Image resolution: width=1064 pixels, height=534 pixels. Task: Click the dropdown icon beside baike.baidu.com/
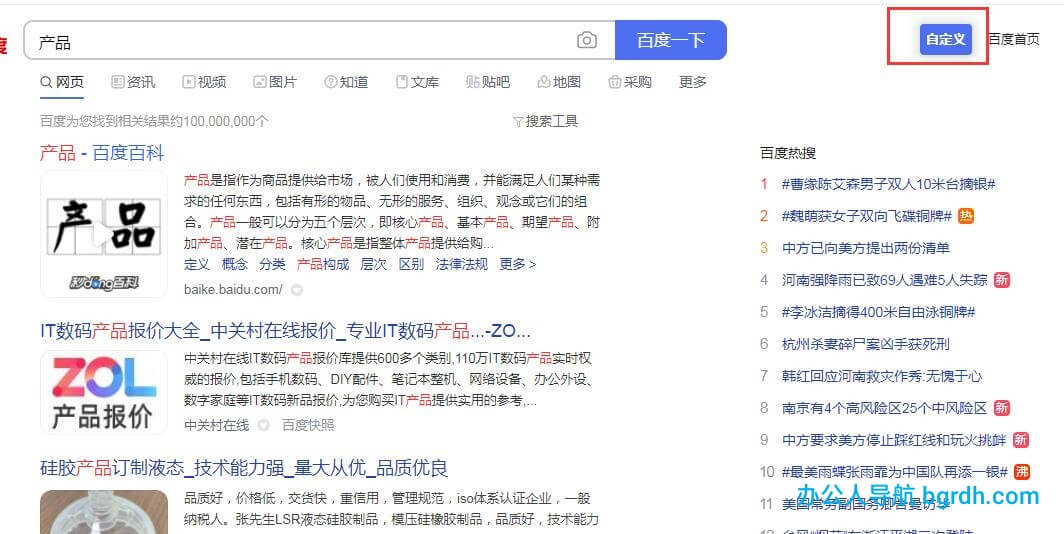tap(297, 290)
